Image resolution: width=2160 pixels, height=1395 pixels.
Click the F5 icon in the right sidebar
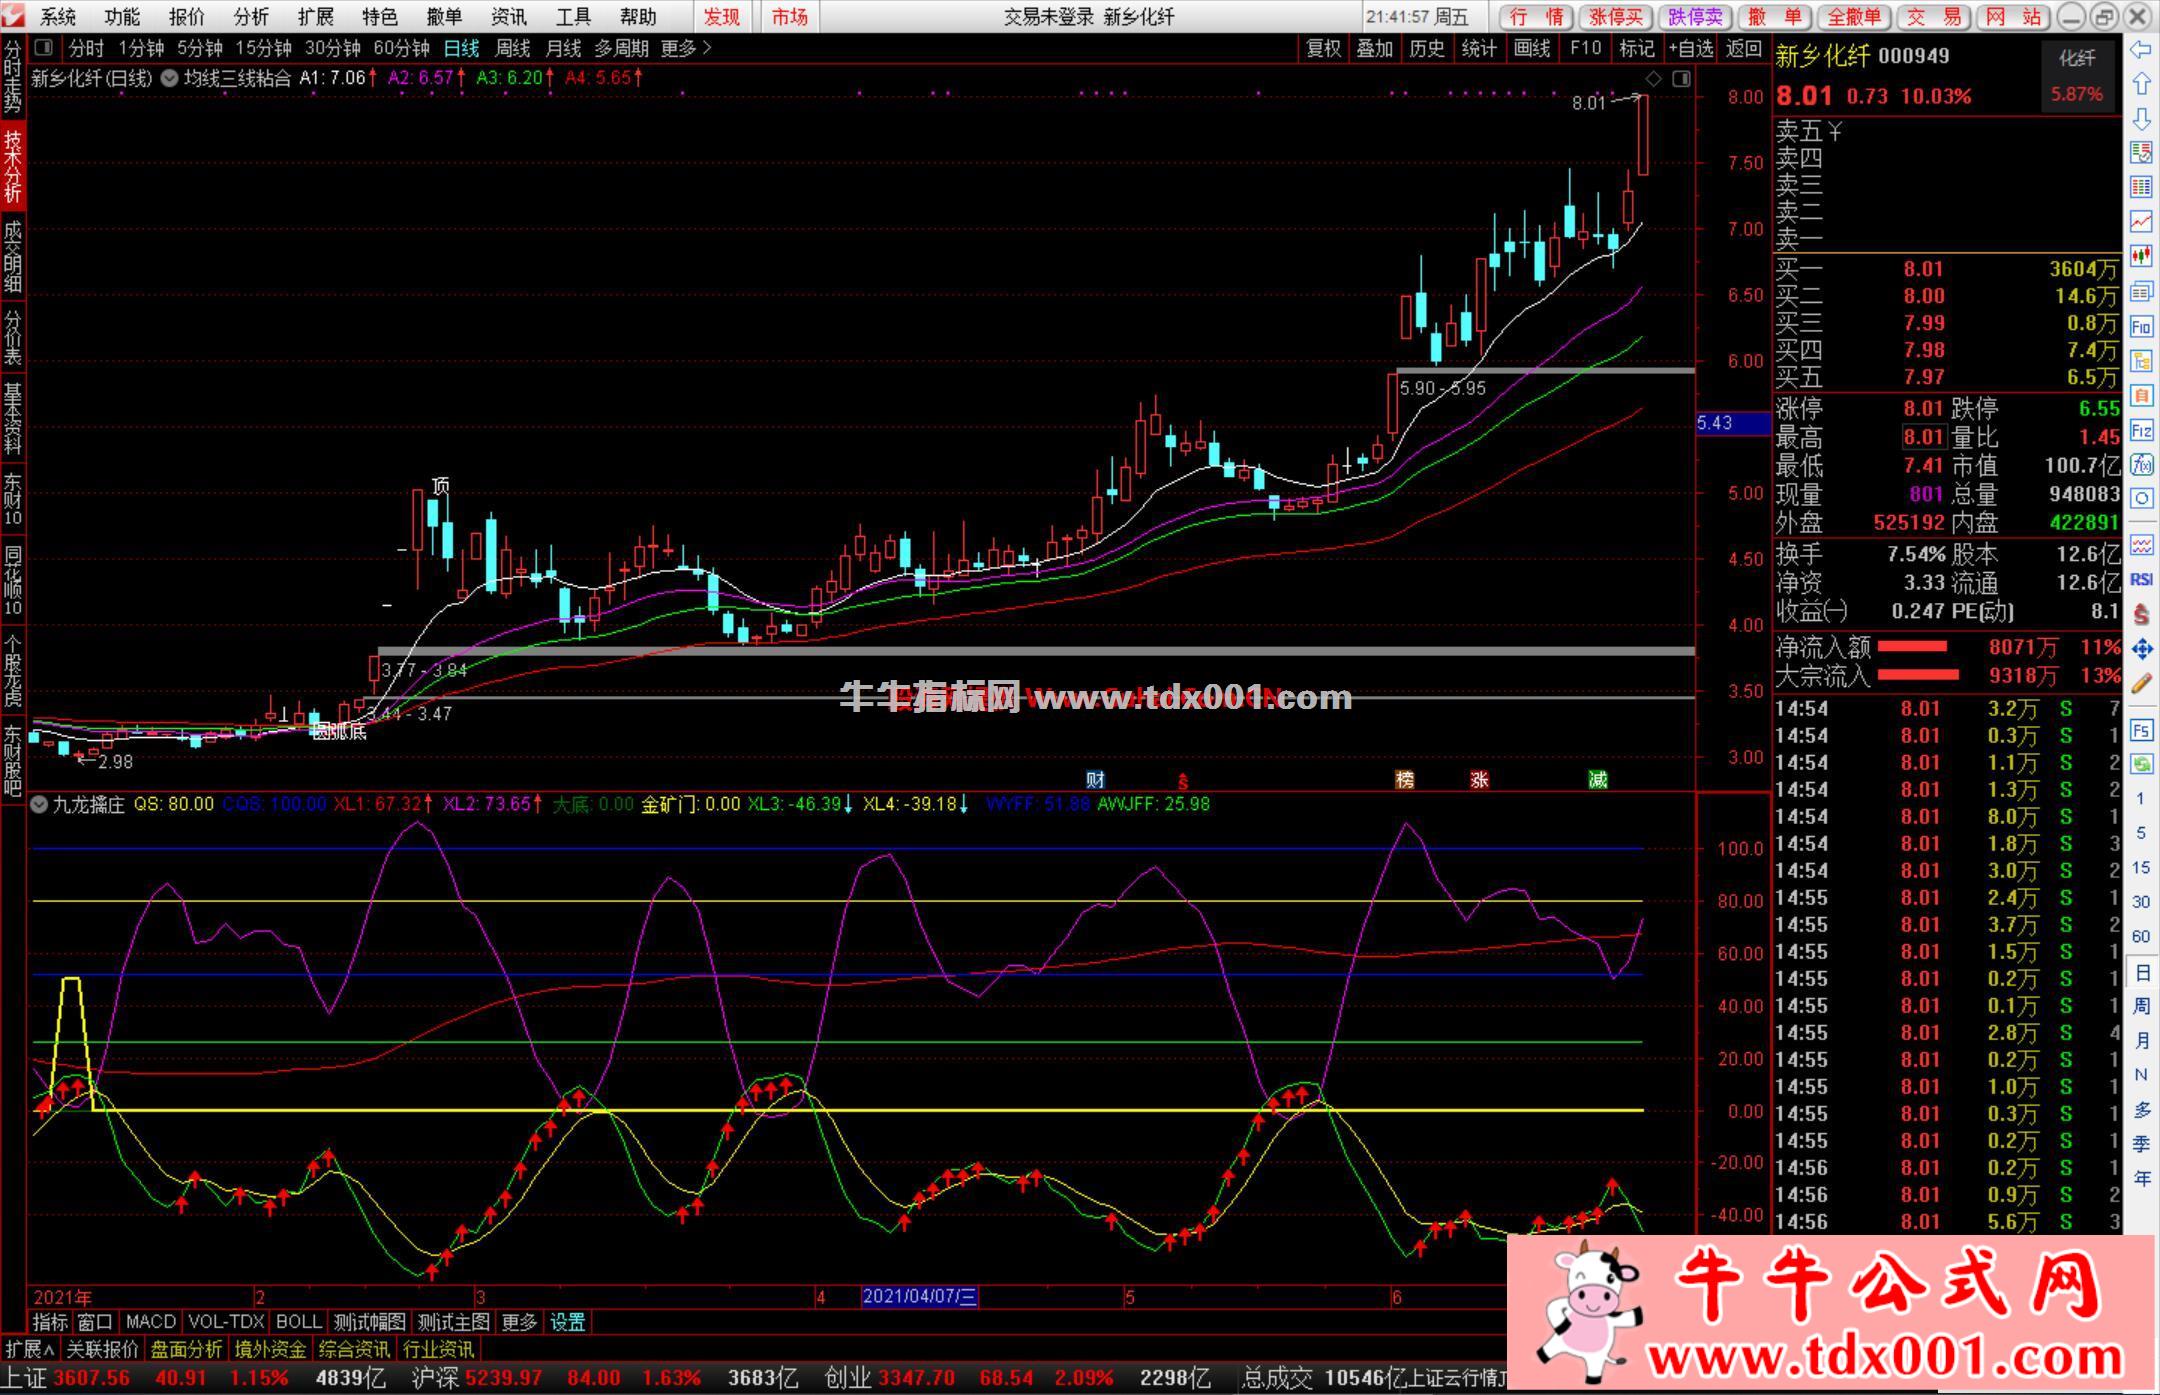(x=2141, y=730)
